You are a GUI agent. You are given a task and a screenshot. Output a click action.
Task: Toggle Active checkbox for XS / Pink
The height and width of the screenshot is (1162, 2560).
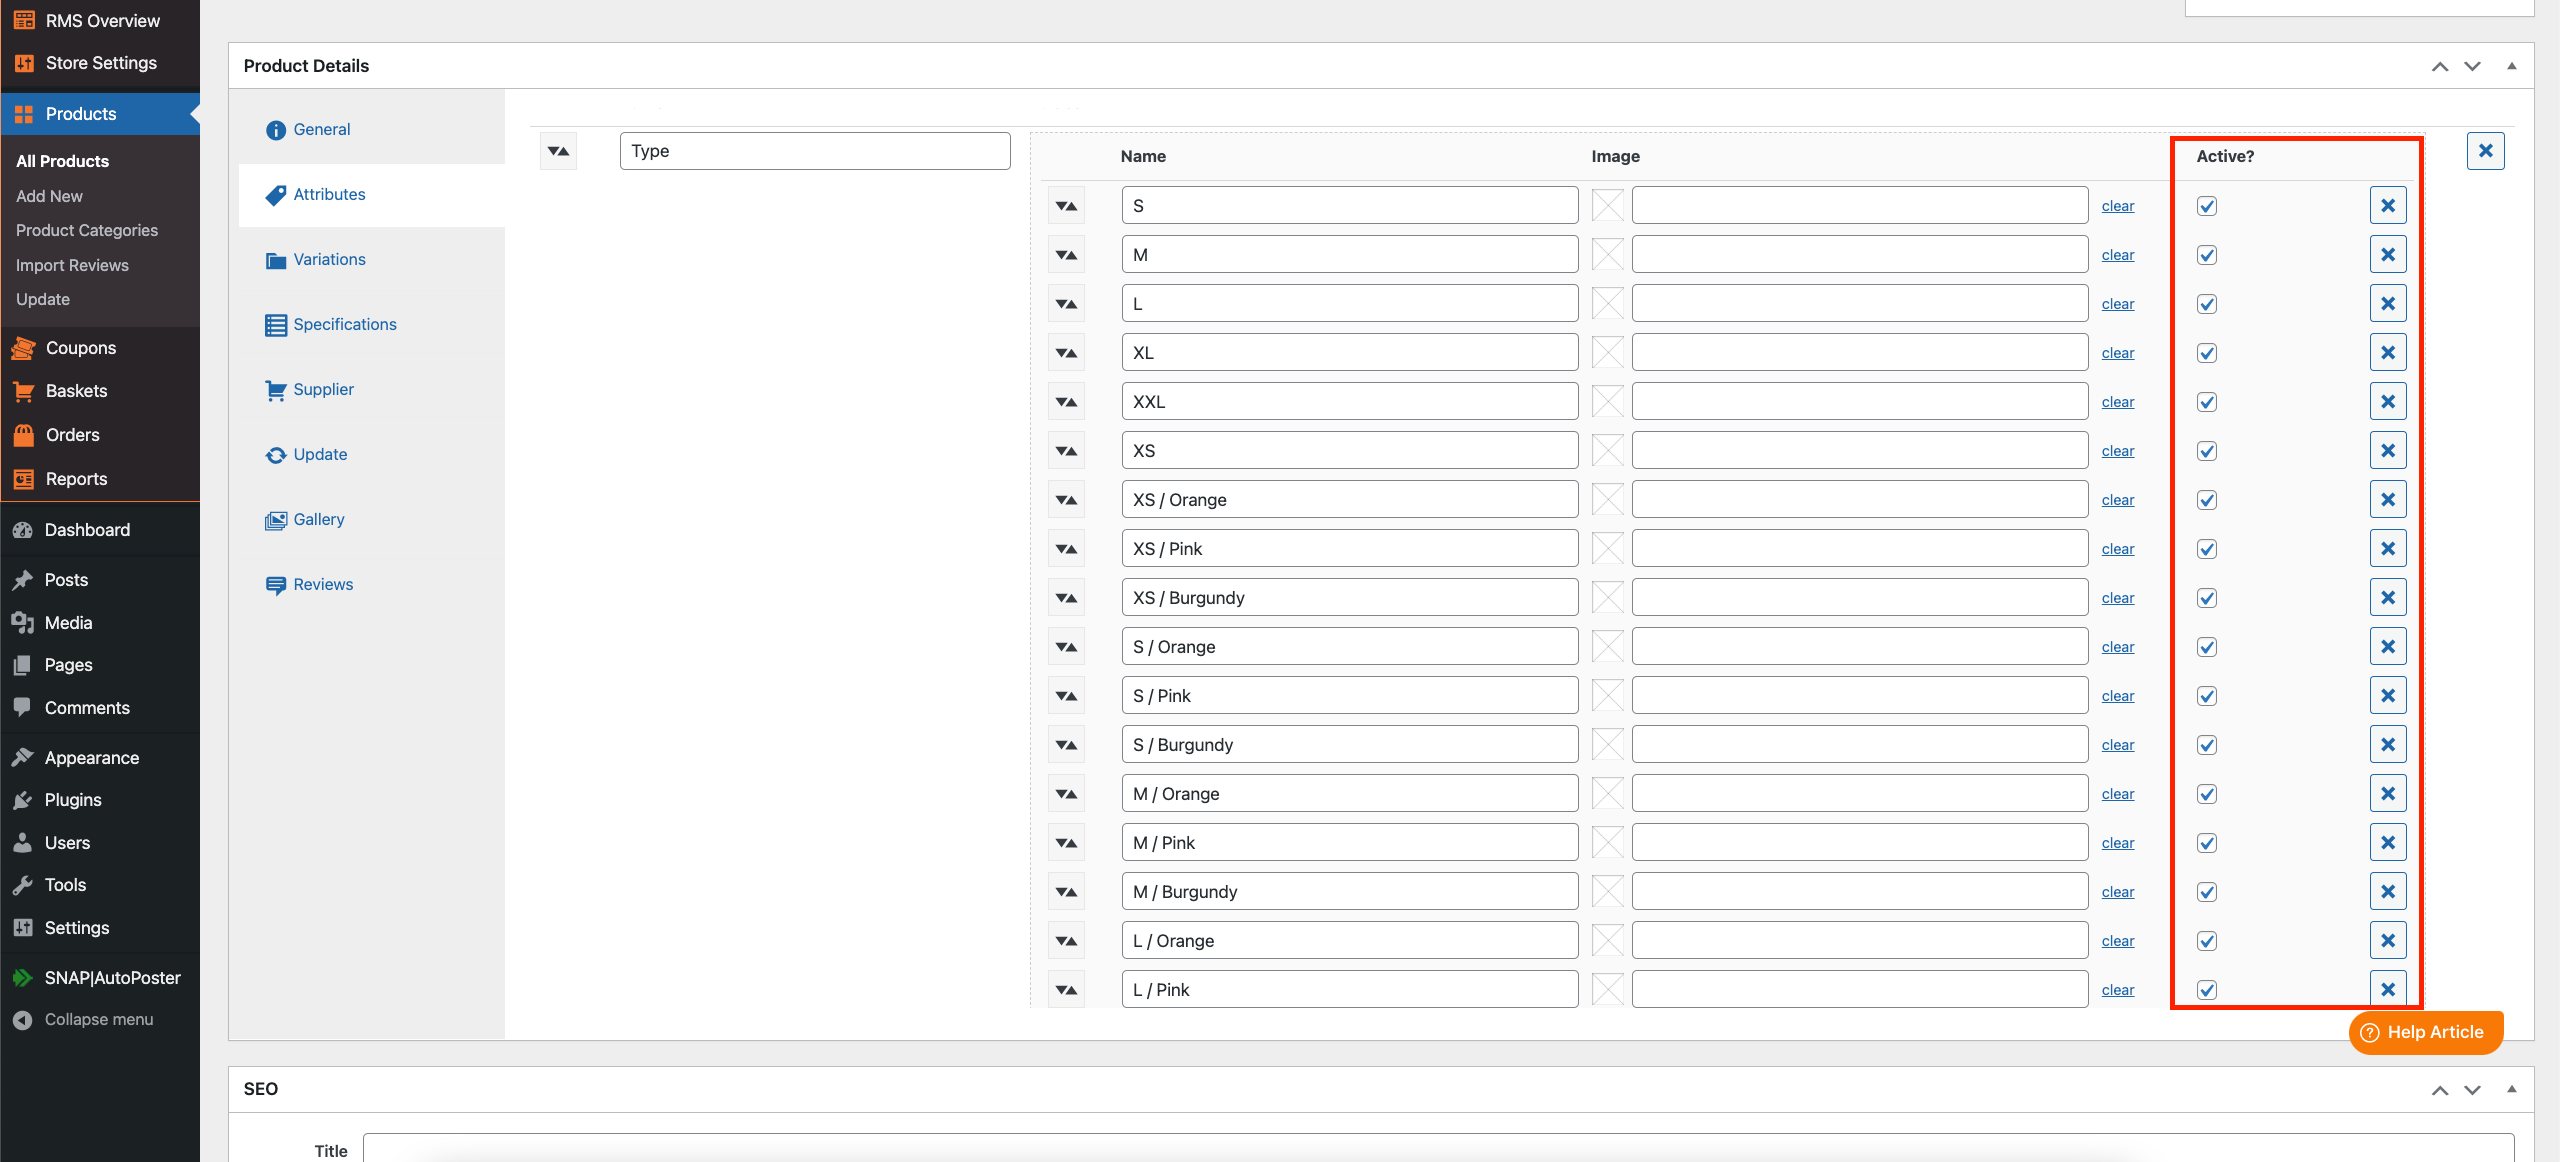click(2207, 549)
